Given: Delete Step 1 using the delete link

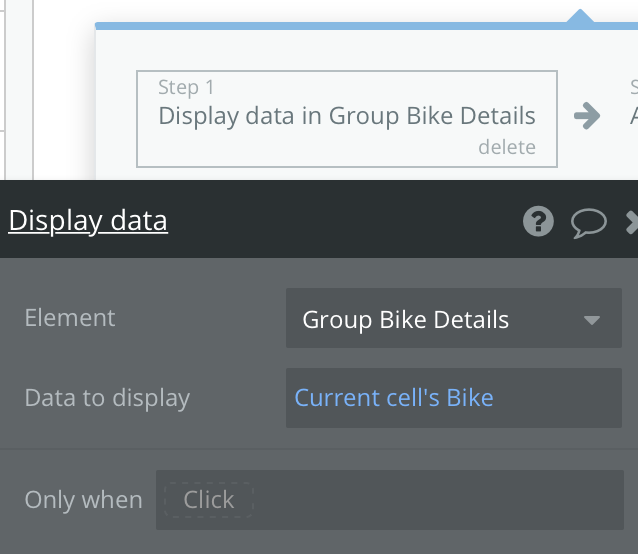Looking at the screenshot, I should point(506,147).
